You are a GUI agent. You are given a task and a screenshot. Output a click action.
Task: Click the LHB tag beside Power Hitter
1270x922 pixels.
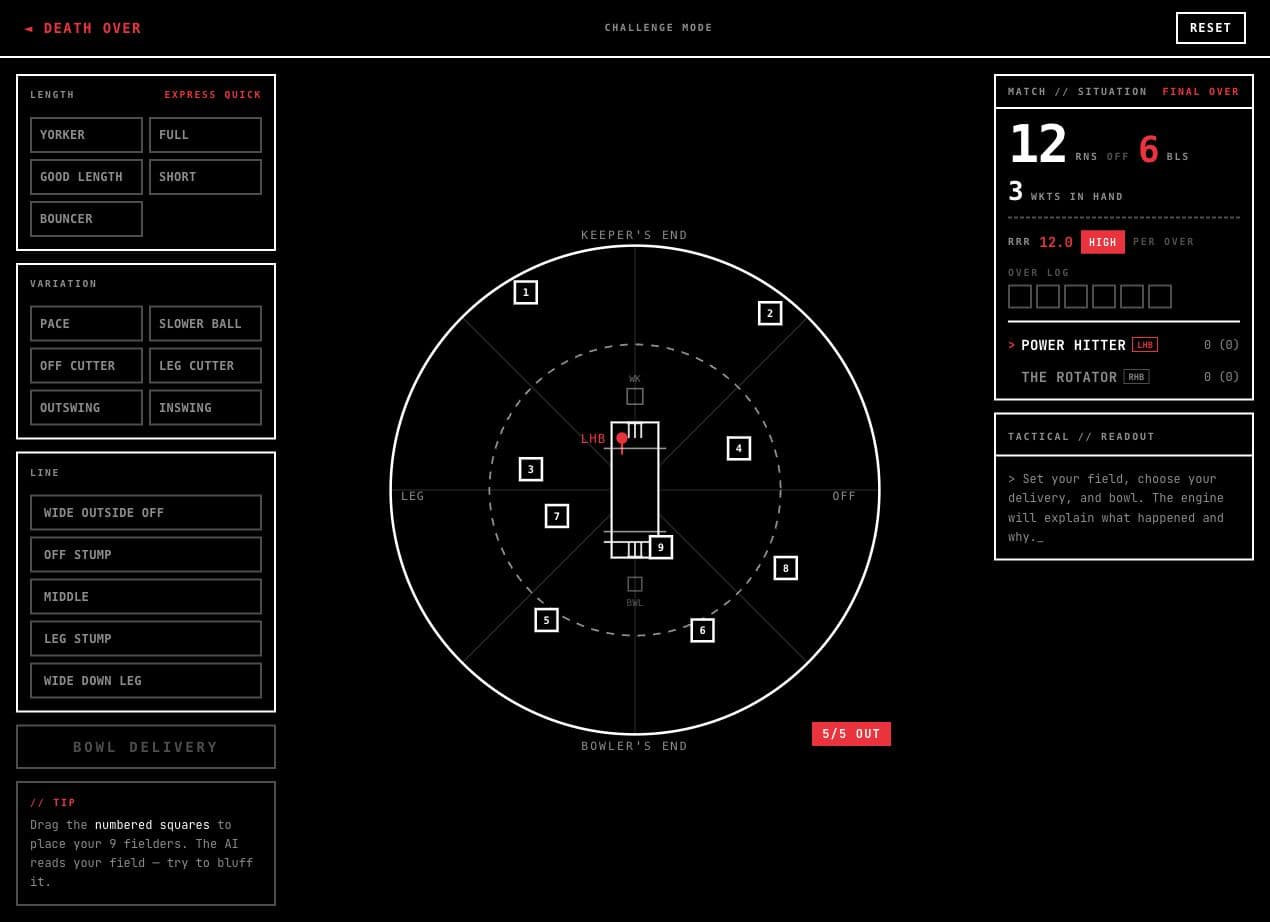coord(1145,345)
